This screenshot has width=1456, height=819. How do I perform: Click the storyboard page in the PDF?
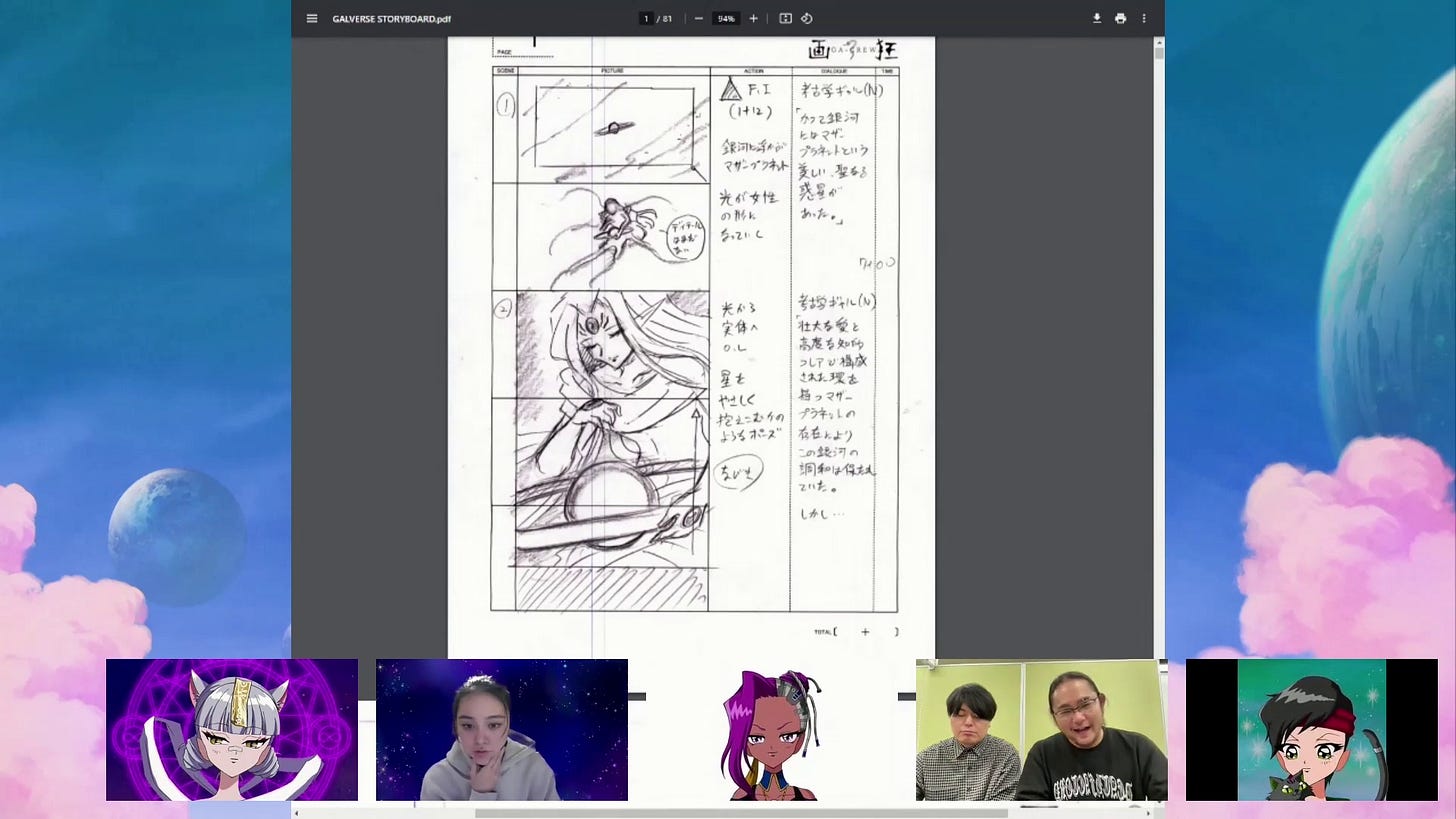coord(691,348)
